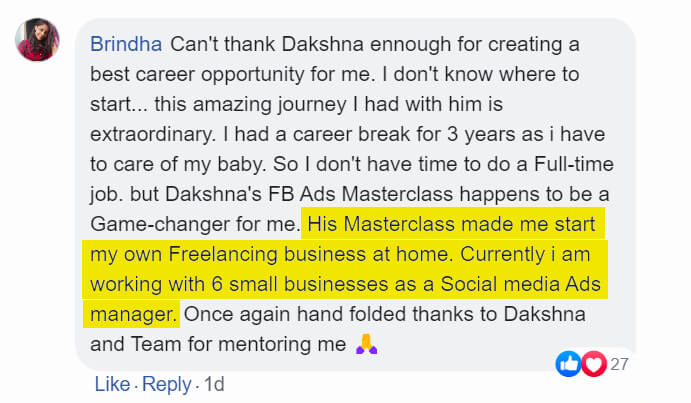Screen dimensions: 691x403
Task: Click the blue thumbs-up reaction icon
Action: (x=569, y=364)
